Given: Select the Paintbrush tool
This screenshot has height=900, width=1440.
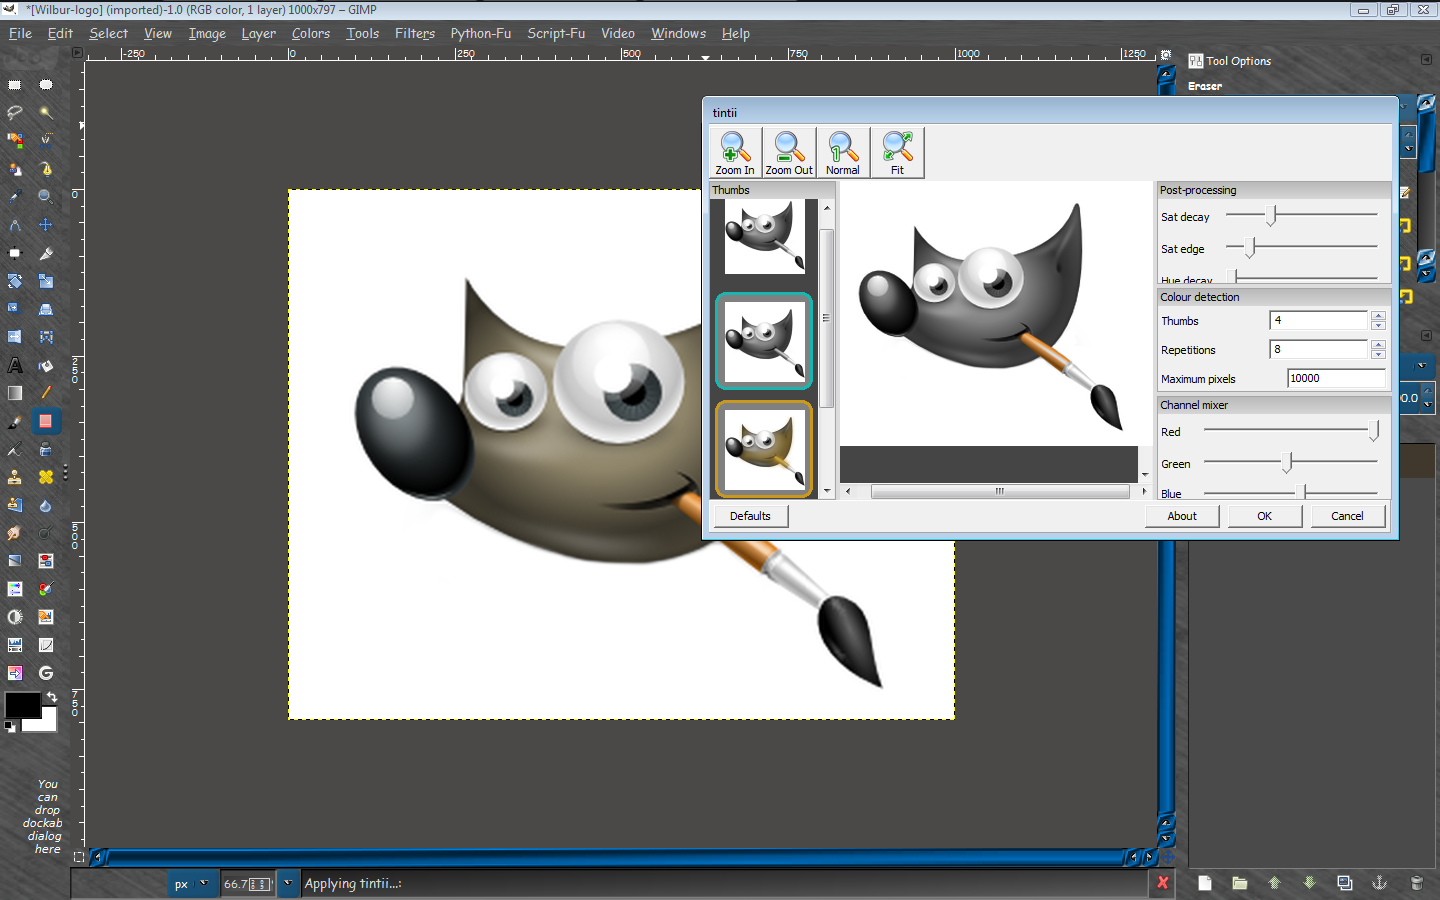Looking at the screenshot, I should tap(15, 421).
